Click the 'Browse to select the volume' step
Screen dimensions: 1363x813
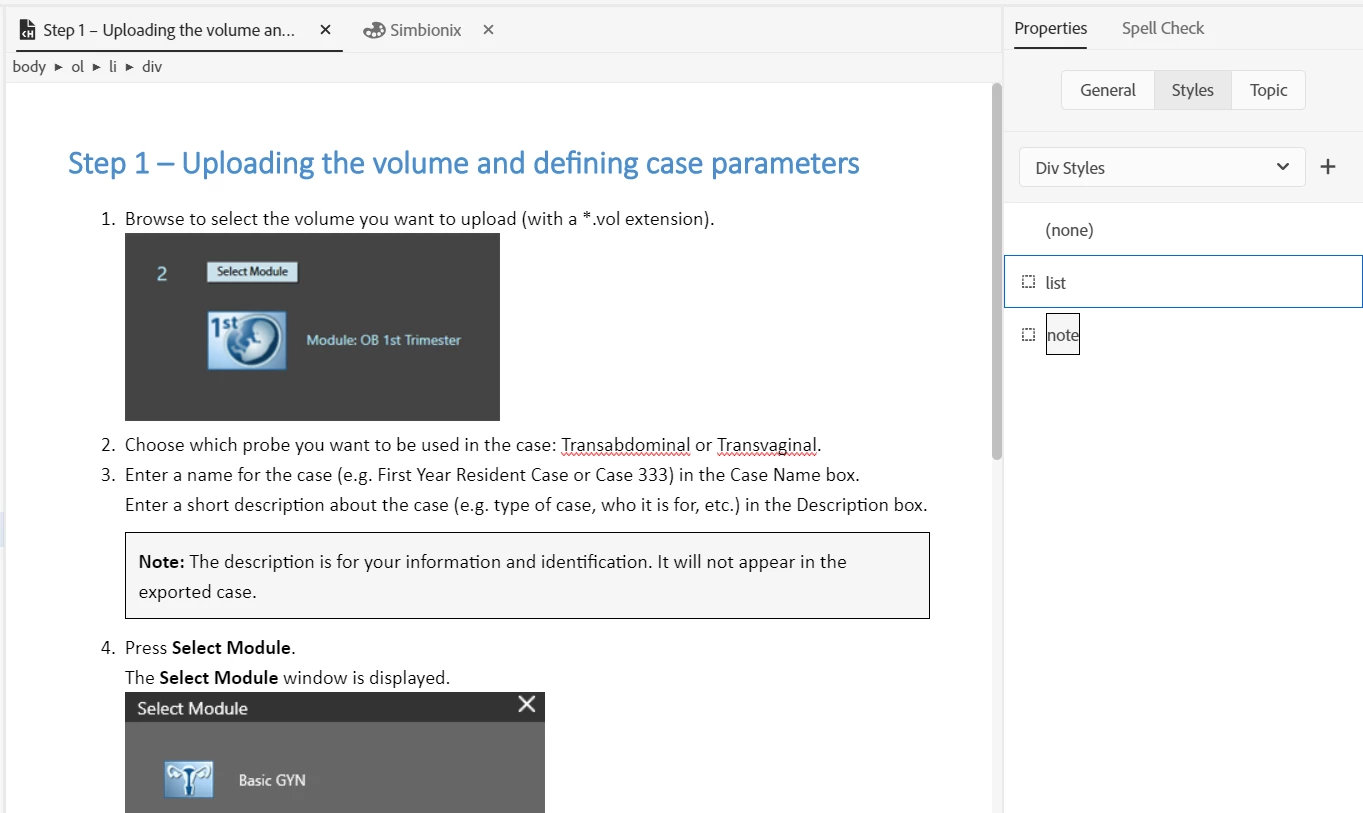click(420, 219)
